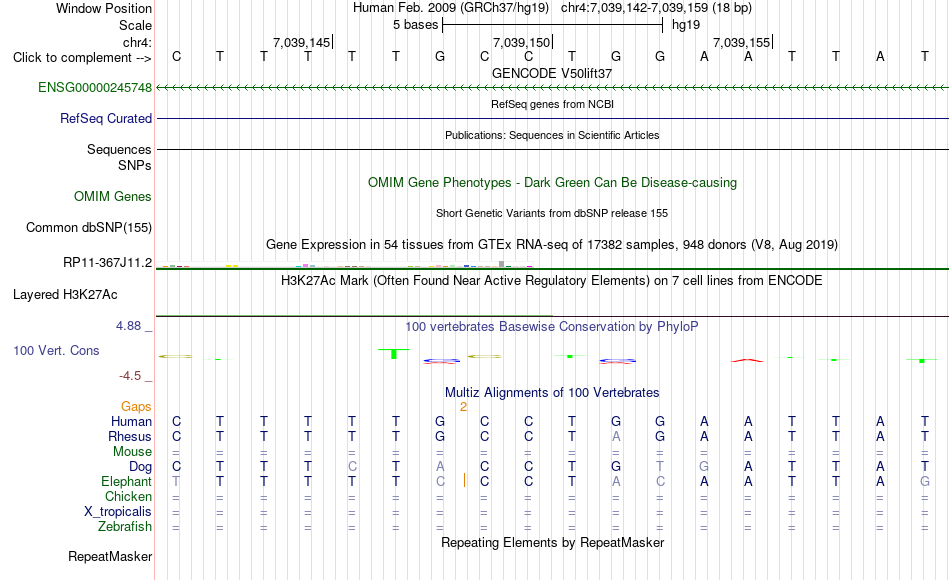The height and width of the screenshot is (580, 950).
Task: Open Layered H3K27Ac track label
Action: pyautogui.click(x=65, y=295)
